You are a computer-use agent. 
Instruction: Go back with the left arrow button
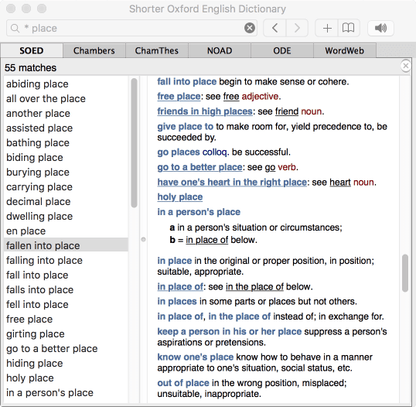tap(275, 28)
